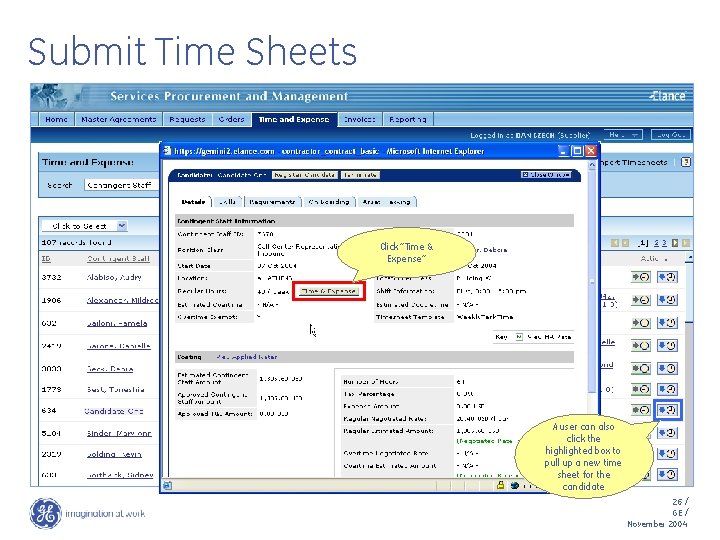Click green timesheet icon for row 634
Screen dimensions: 720x540
point(641,410)
